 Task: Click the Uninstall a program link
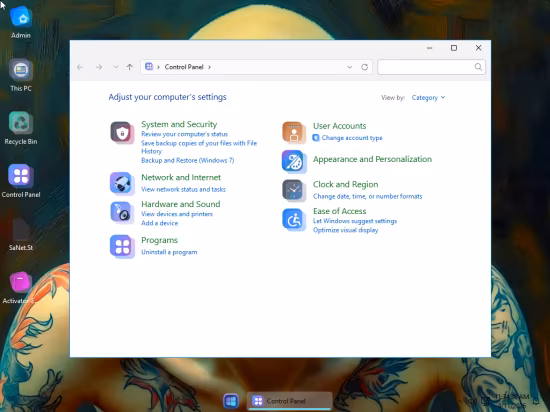[169, 252]
